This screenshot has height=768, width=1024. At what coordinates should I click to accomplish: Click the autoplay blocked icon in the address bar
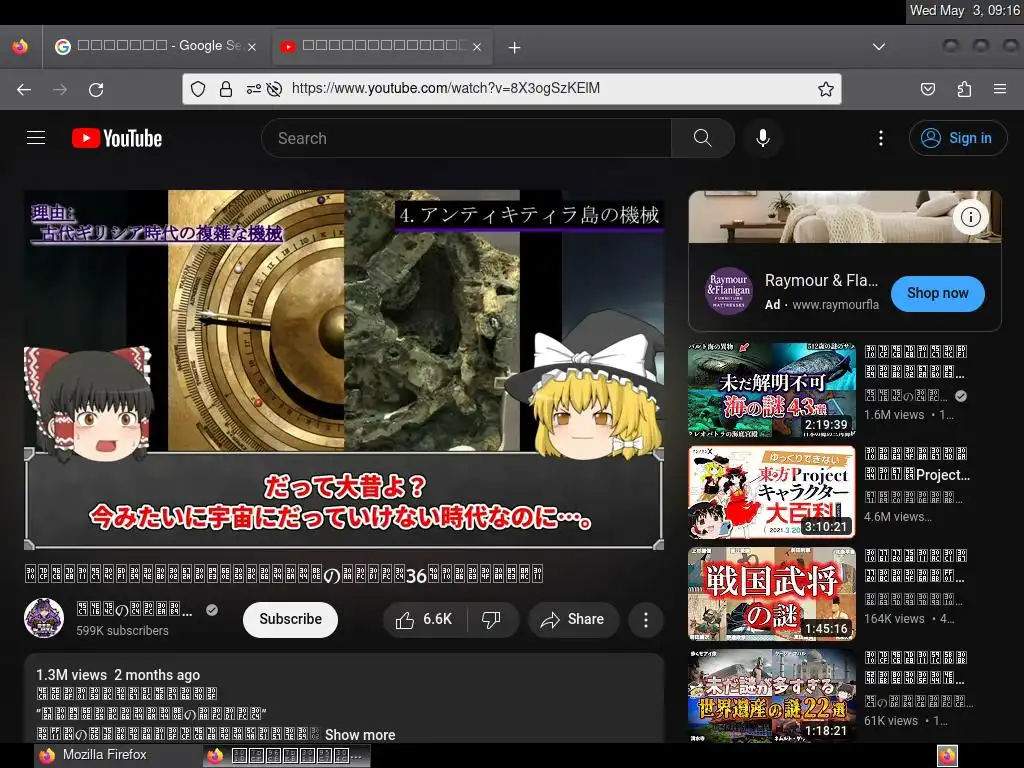[x=275, y=89]
